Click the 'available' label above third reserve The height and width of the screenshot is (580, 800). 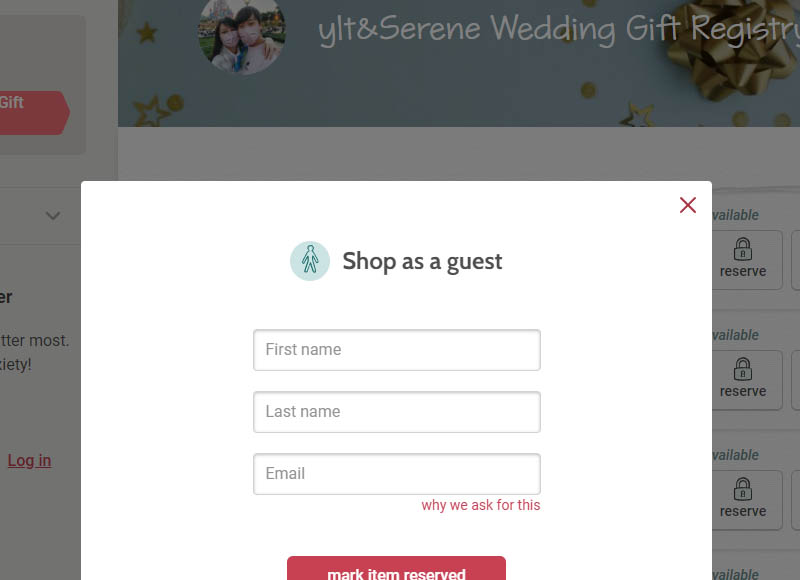(x=735, y=455)
